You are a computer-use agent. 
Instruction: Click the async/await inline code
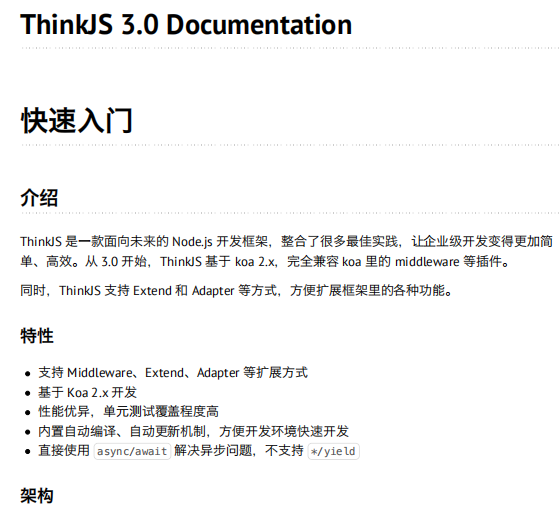[x=132, y=451]
